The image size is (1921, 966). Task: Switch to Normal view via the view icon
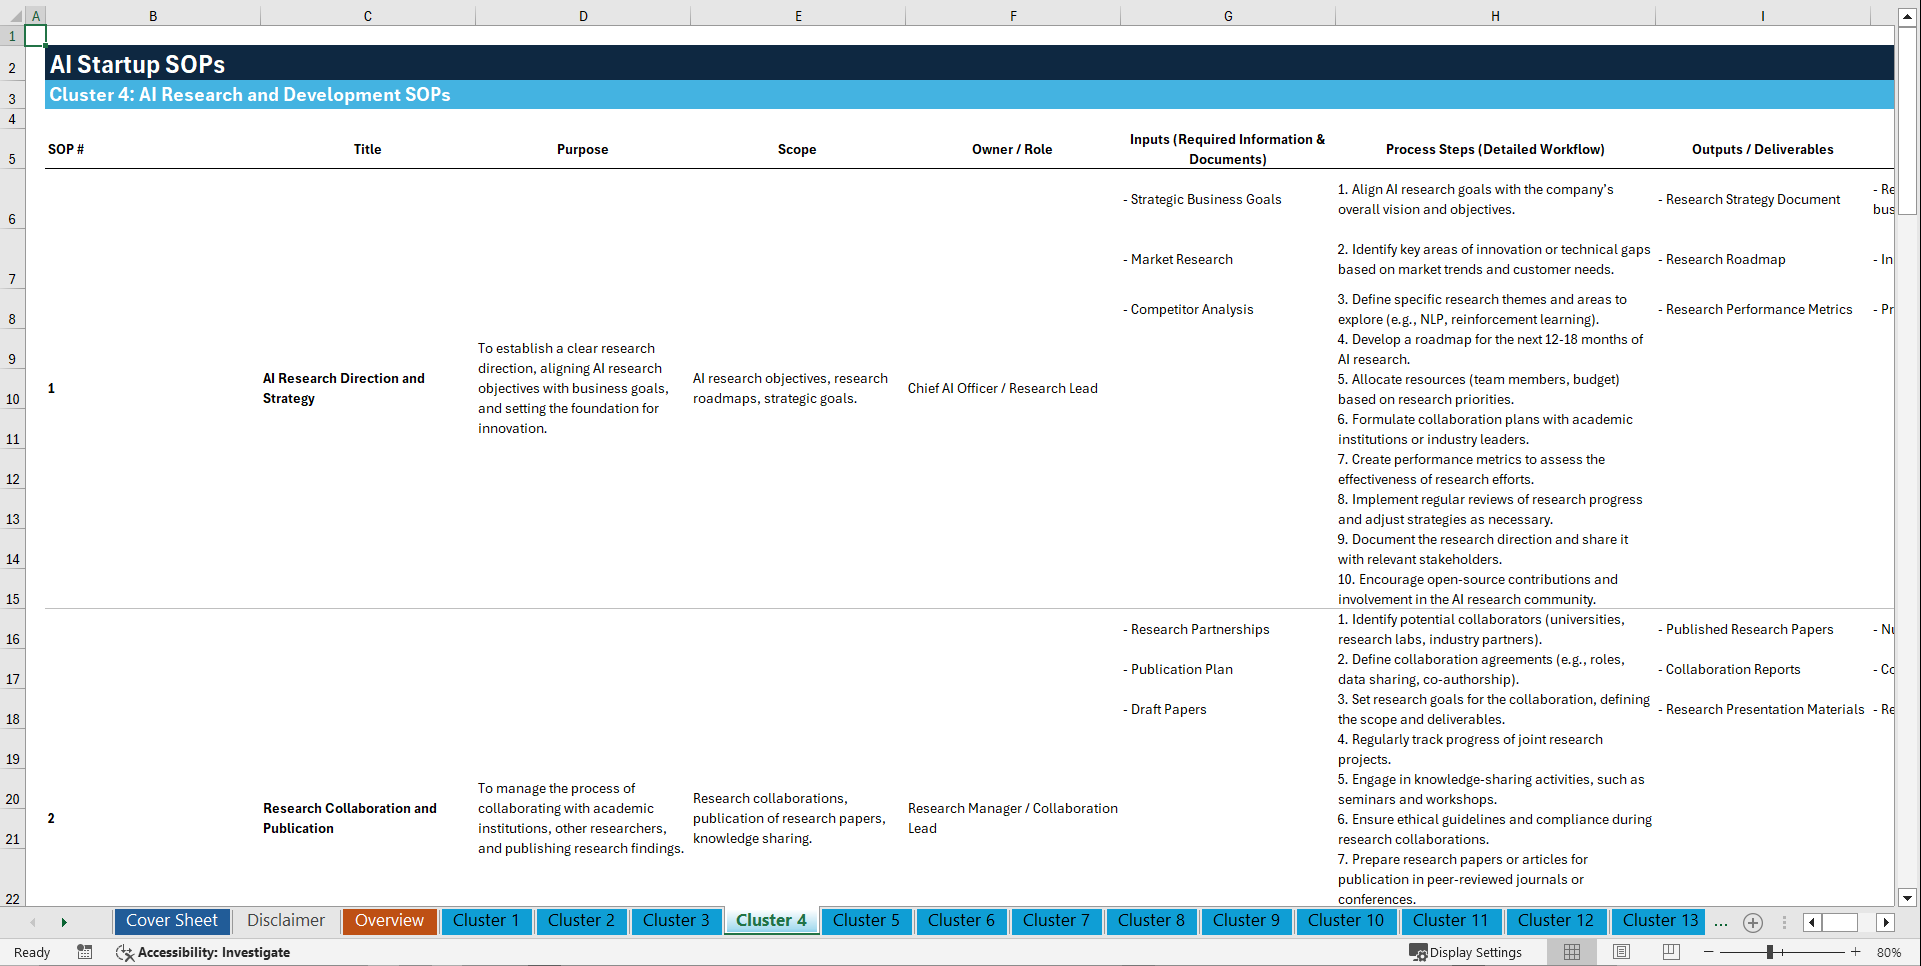pos(1571,952)
